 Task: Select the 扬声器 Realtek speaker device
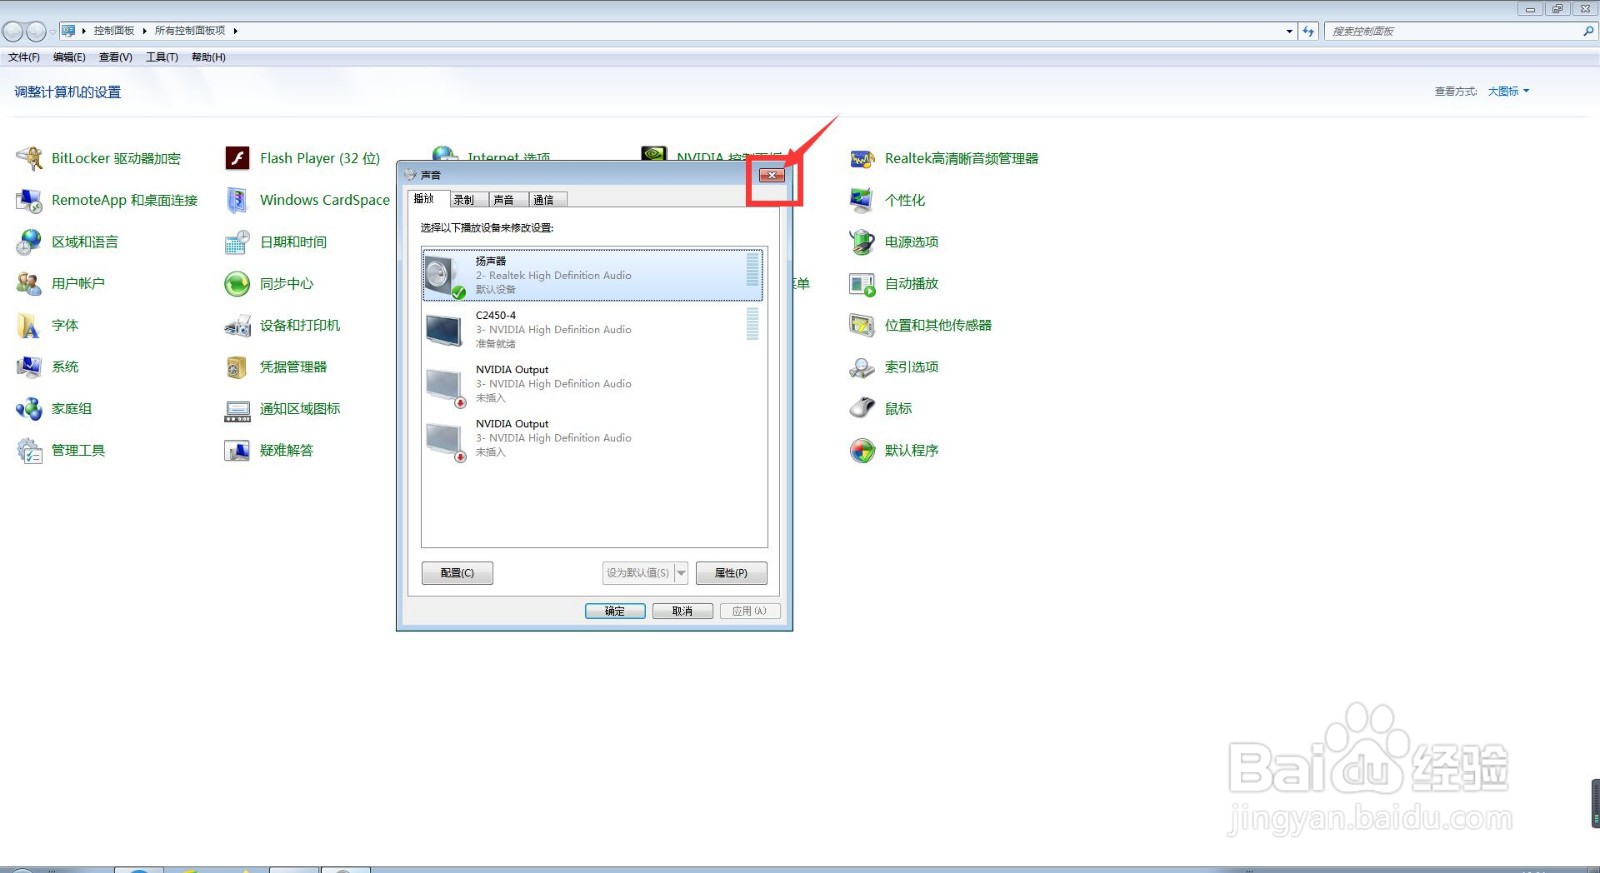click(x=592, y=275)
